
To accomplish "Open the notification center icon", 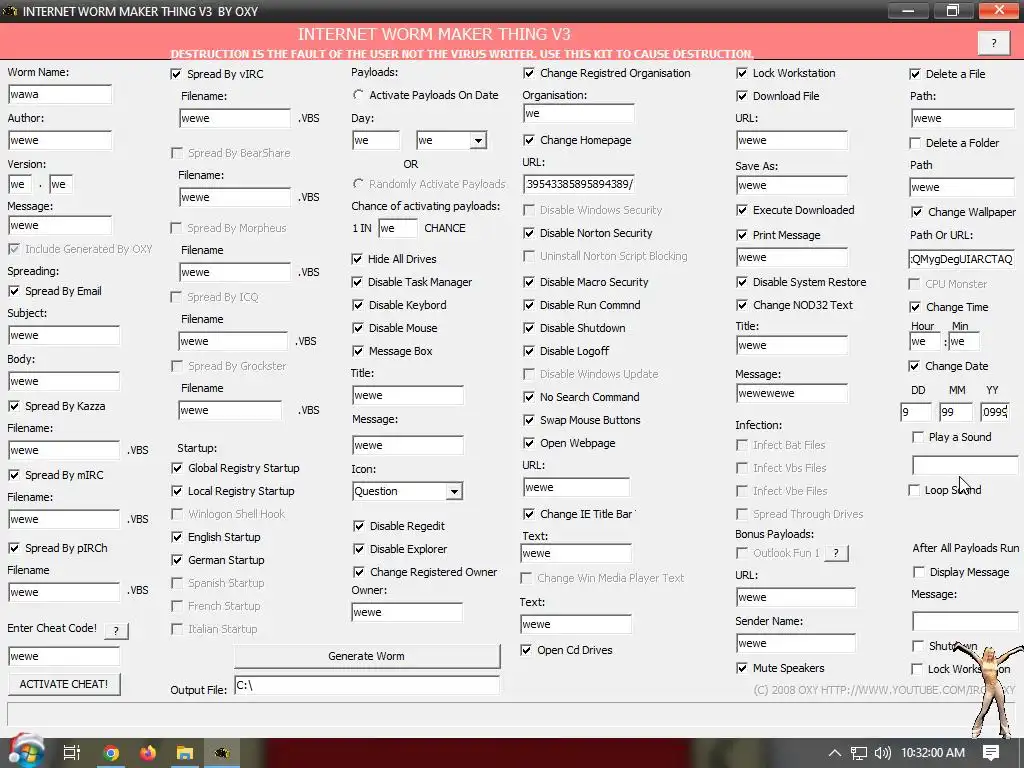I will coord(991,753).
